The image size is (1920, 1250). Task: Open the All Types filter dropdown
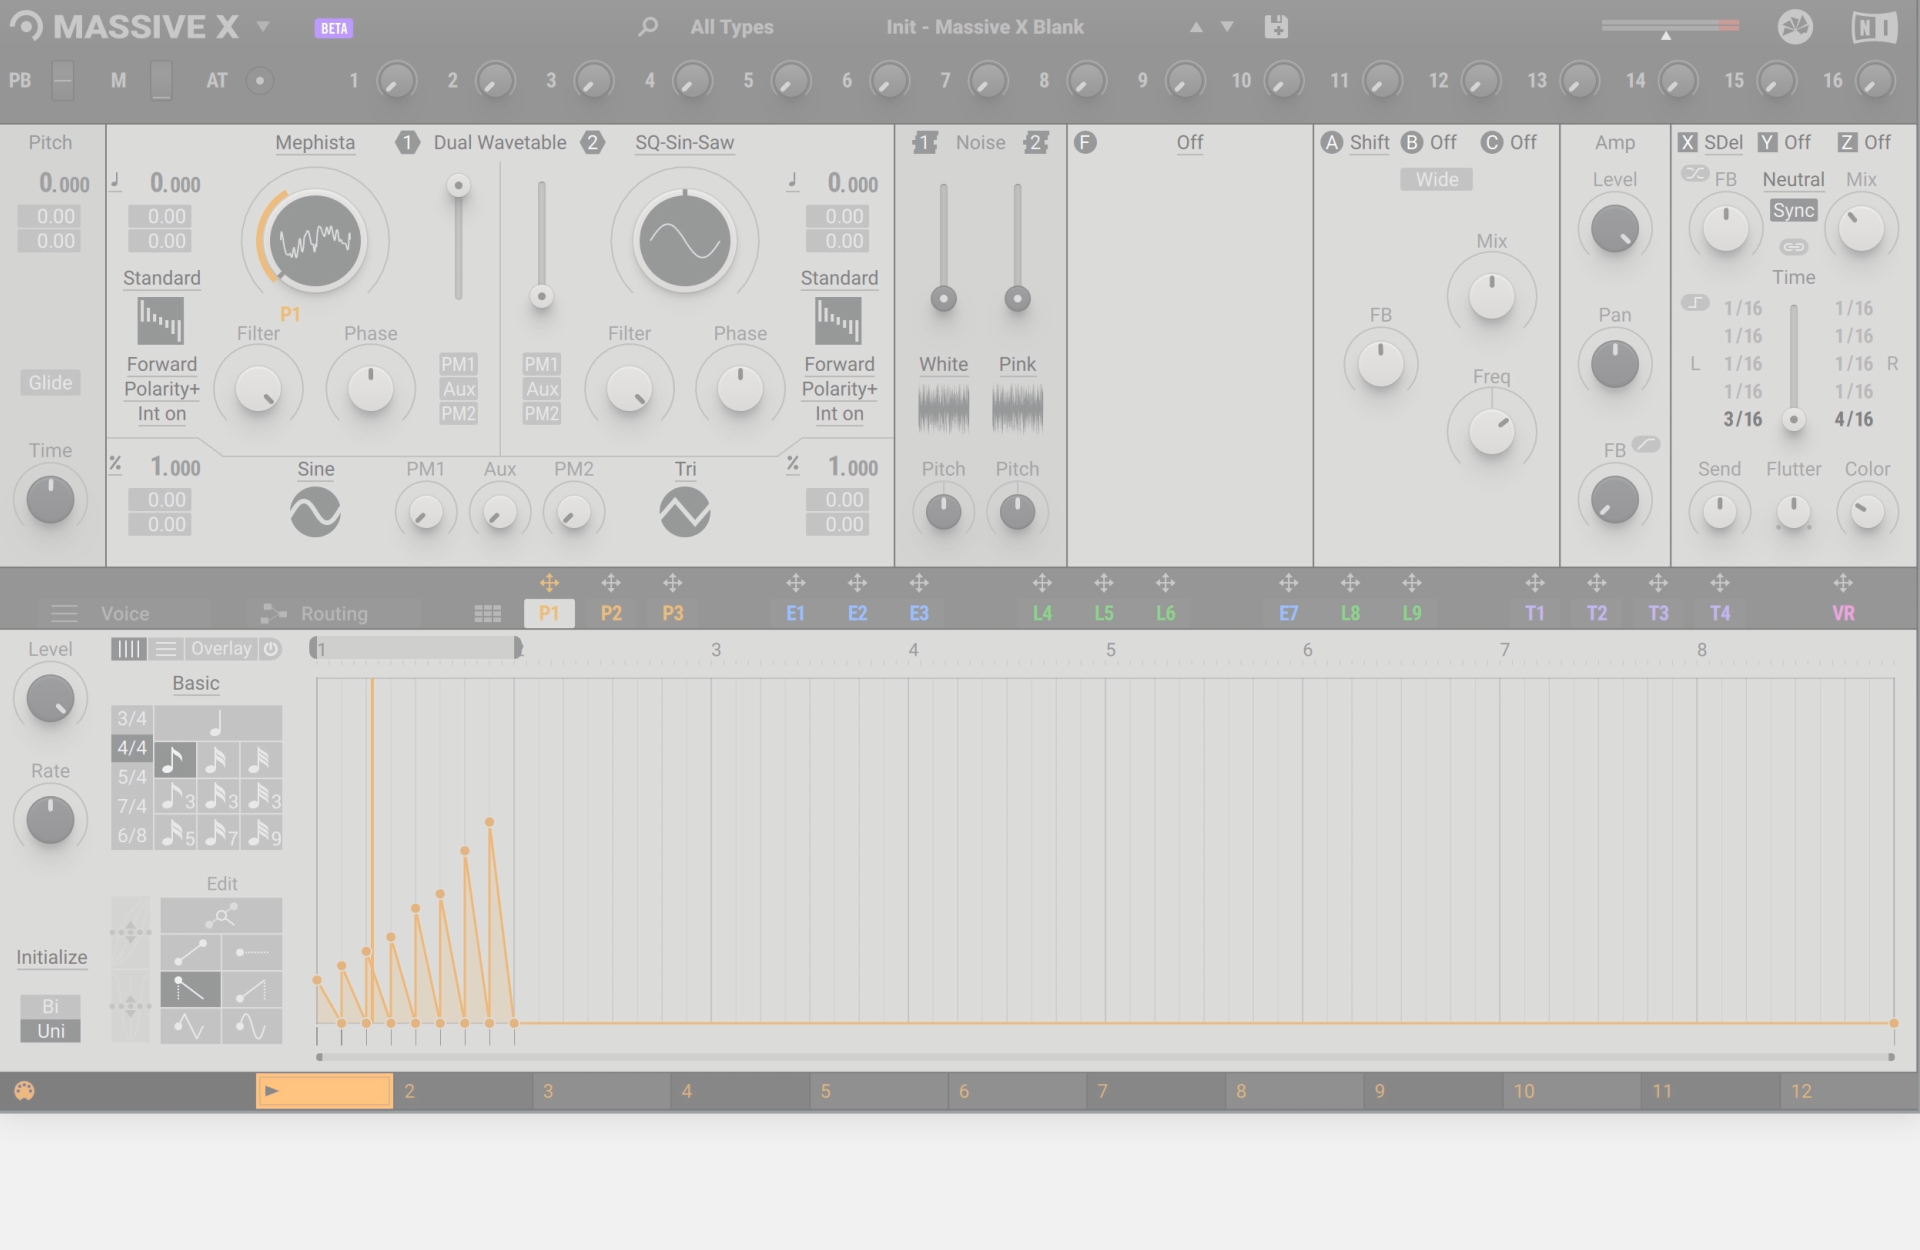(732, 27)
